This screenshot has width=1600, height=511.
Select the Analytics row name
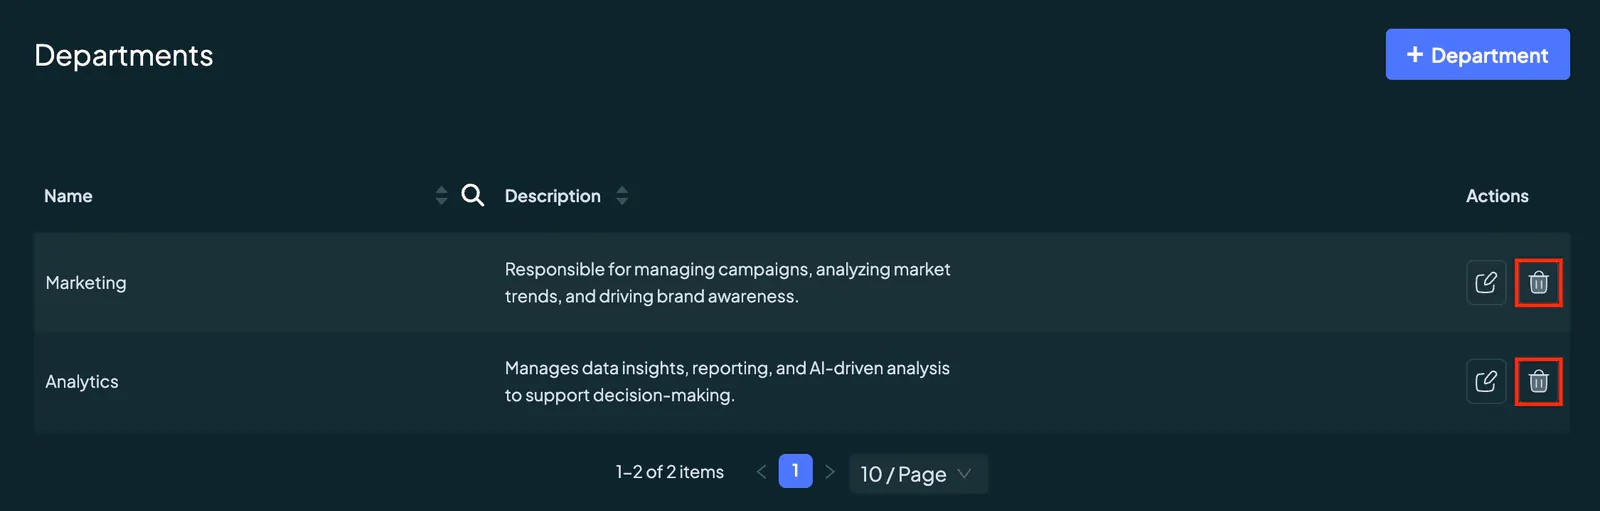click(82, 382)
